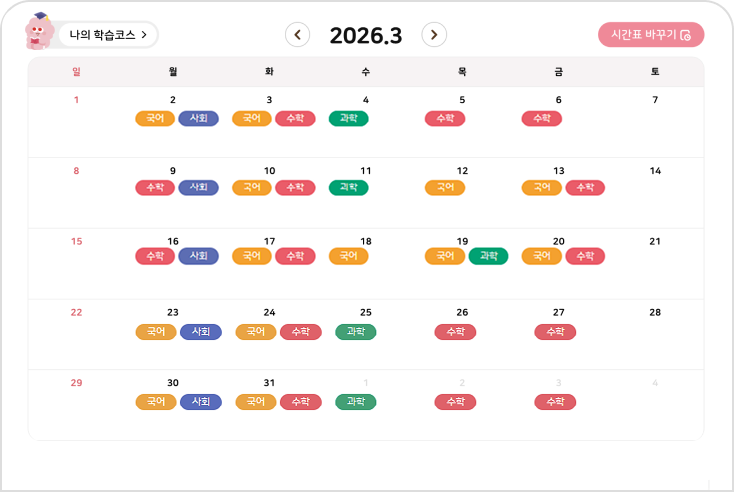The width and height of the screenshot is (734, 492).
Task: Open 과학 tag on March 4
Action: [348, 118]
